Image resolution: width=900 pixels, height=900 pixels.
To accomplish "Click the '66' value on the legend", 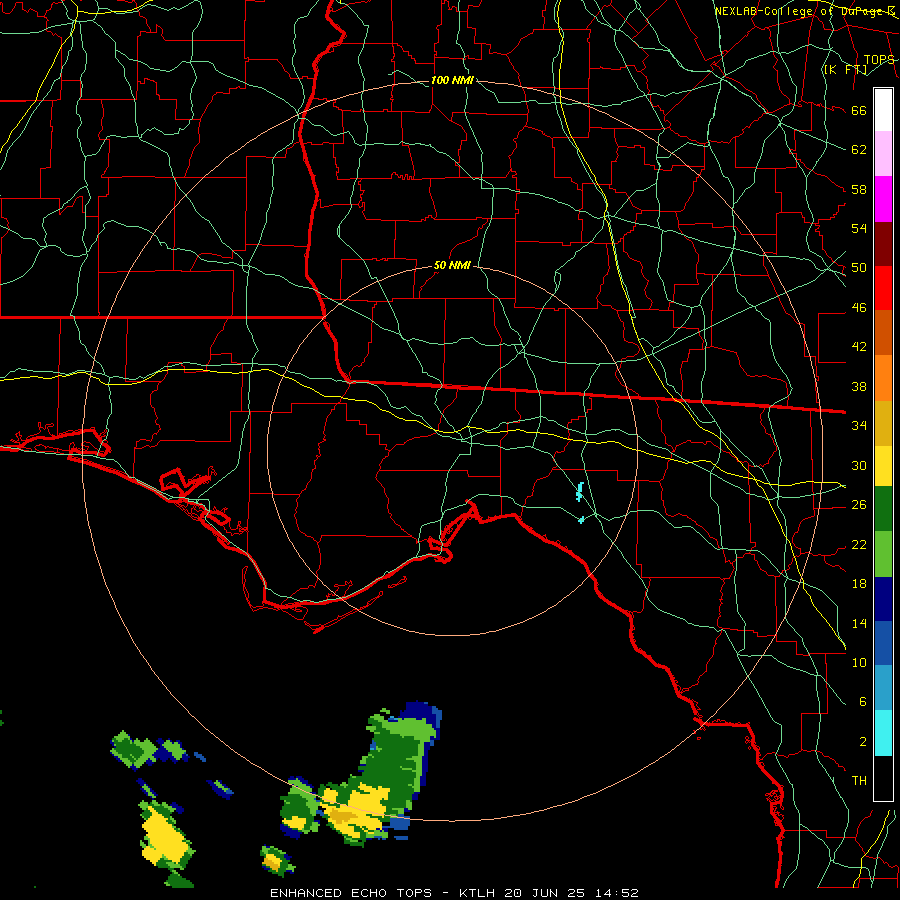I will click(859, 110).
